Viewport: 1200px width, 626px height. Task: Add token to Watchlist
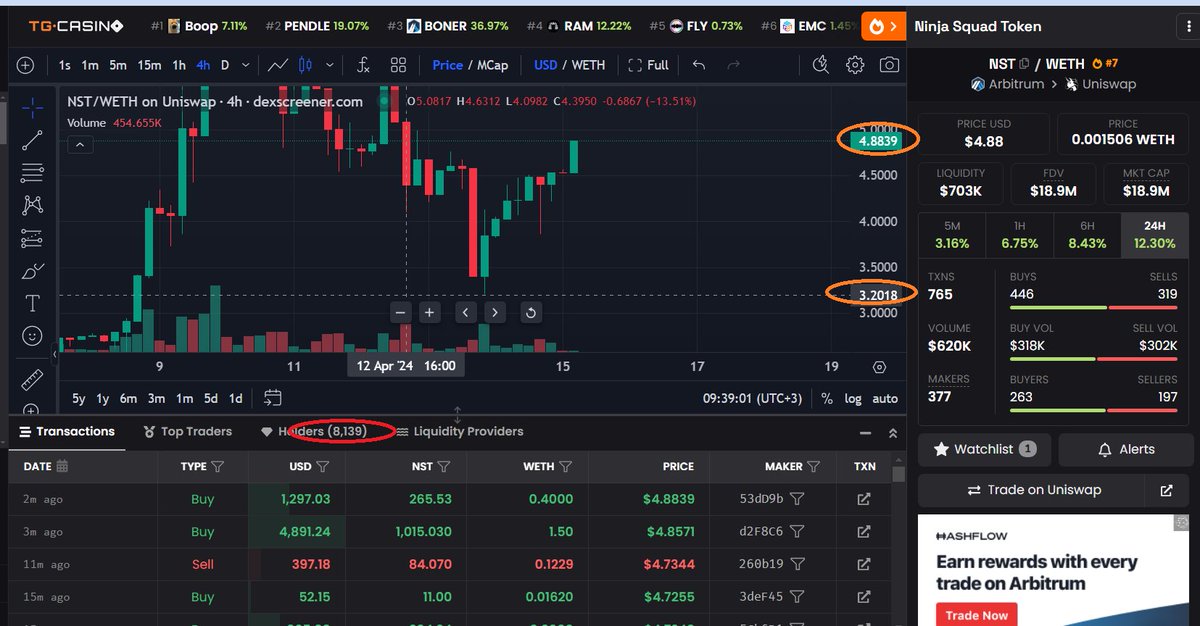point(984,449)
